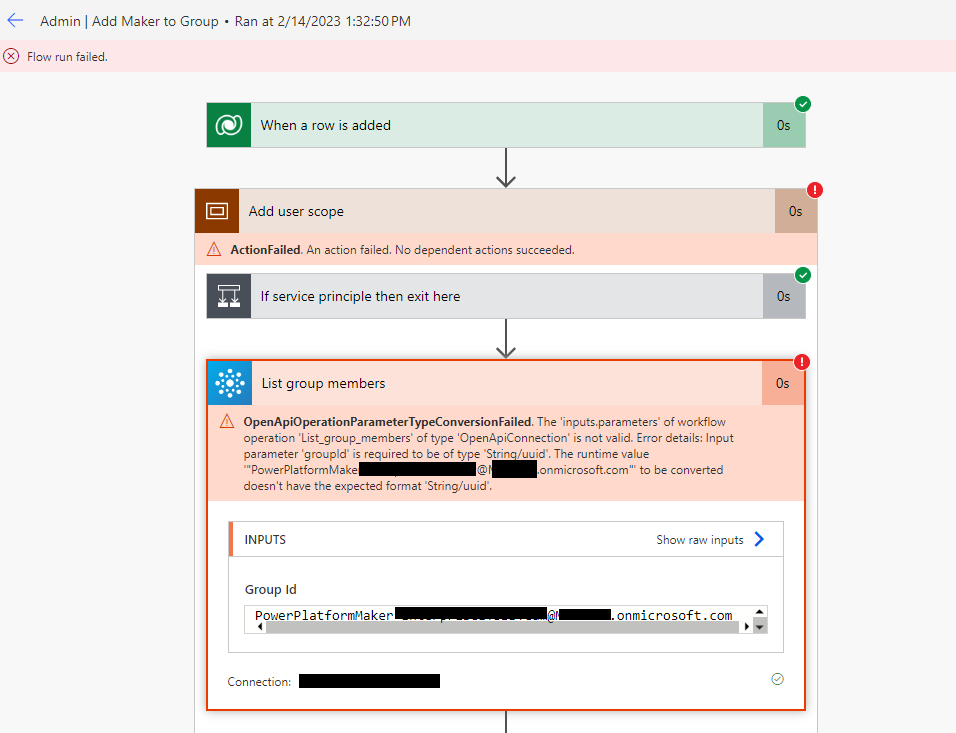Screen dimensions: 956x733
Task: Click the 0s duration on 'List group members'
Action: [785, 383]
